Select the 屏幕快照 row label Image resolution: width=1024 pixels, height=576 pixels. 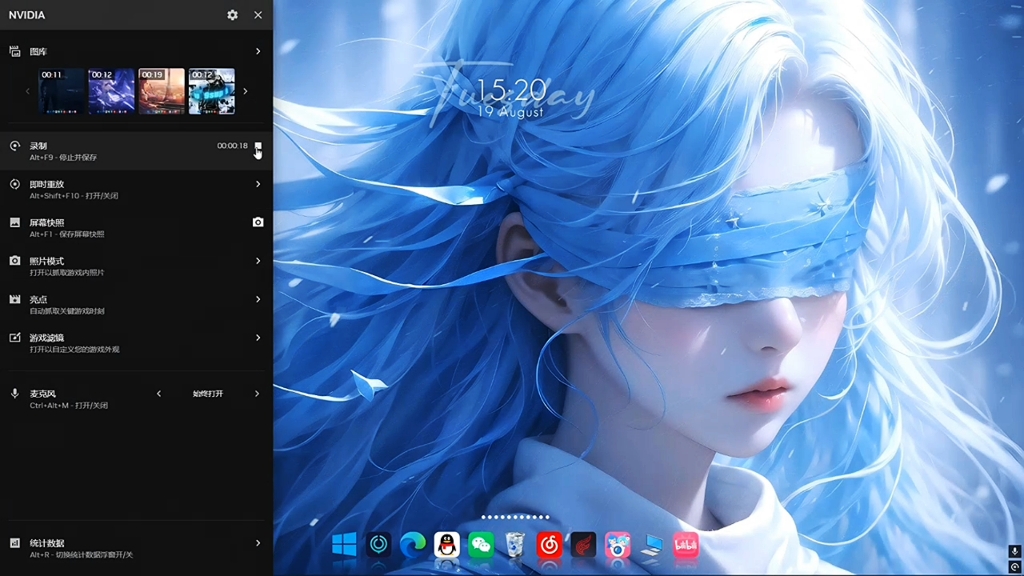pos(46,223)
